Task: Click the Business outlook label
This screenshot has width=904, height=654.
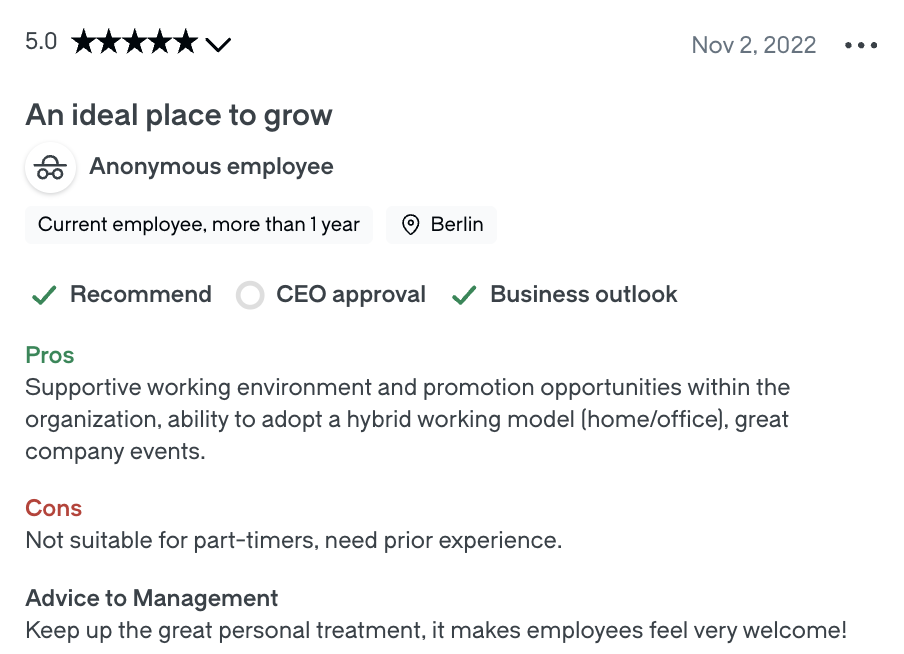Action: [584, 294]
